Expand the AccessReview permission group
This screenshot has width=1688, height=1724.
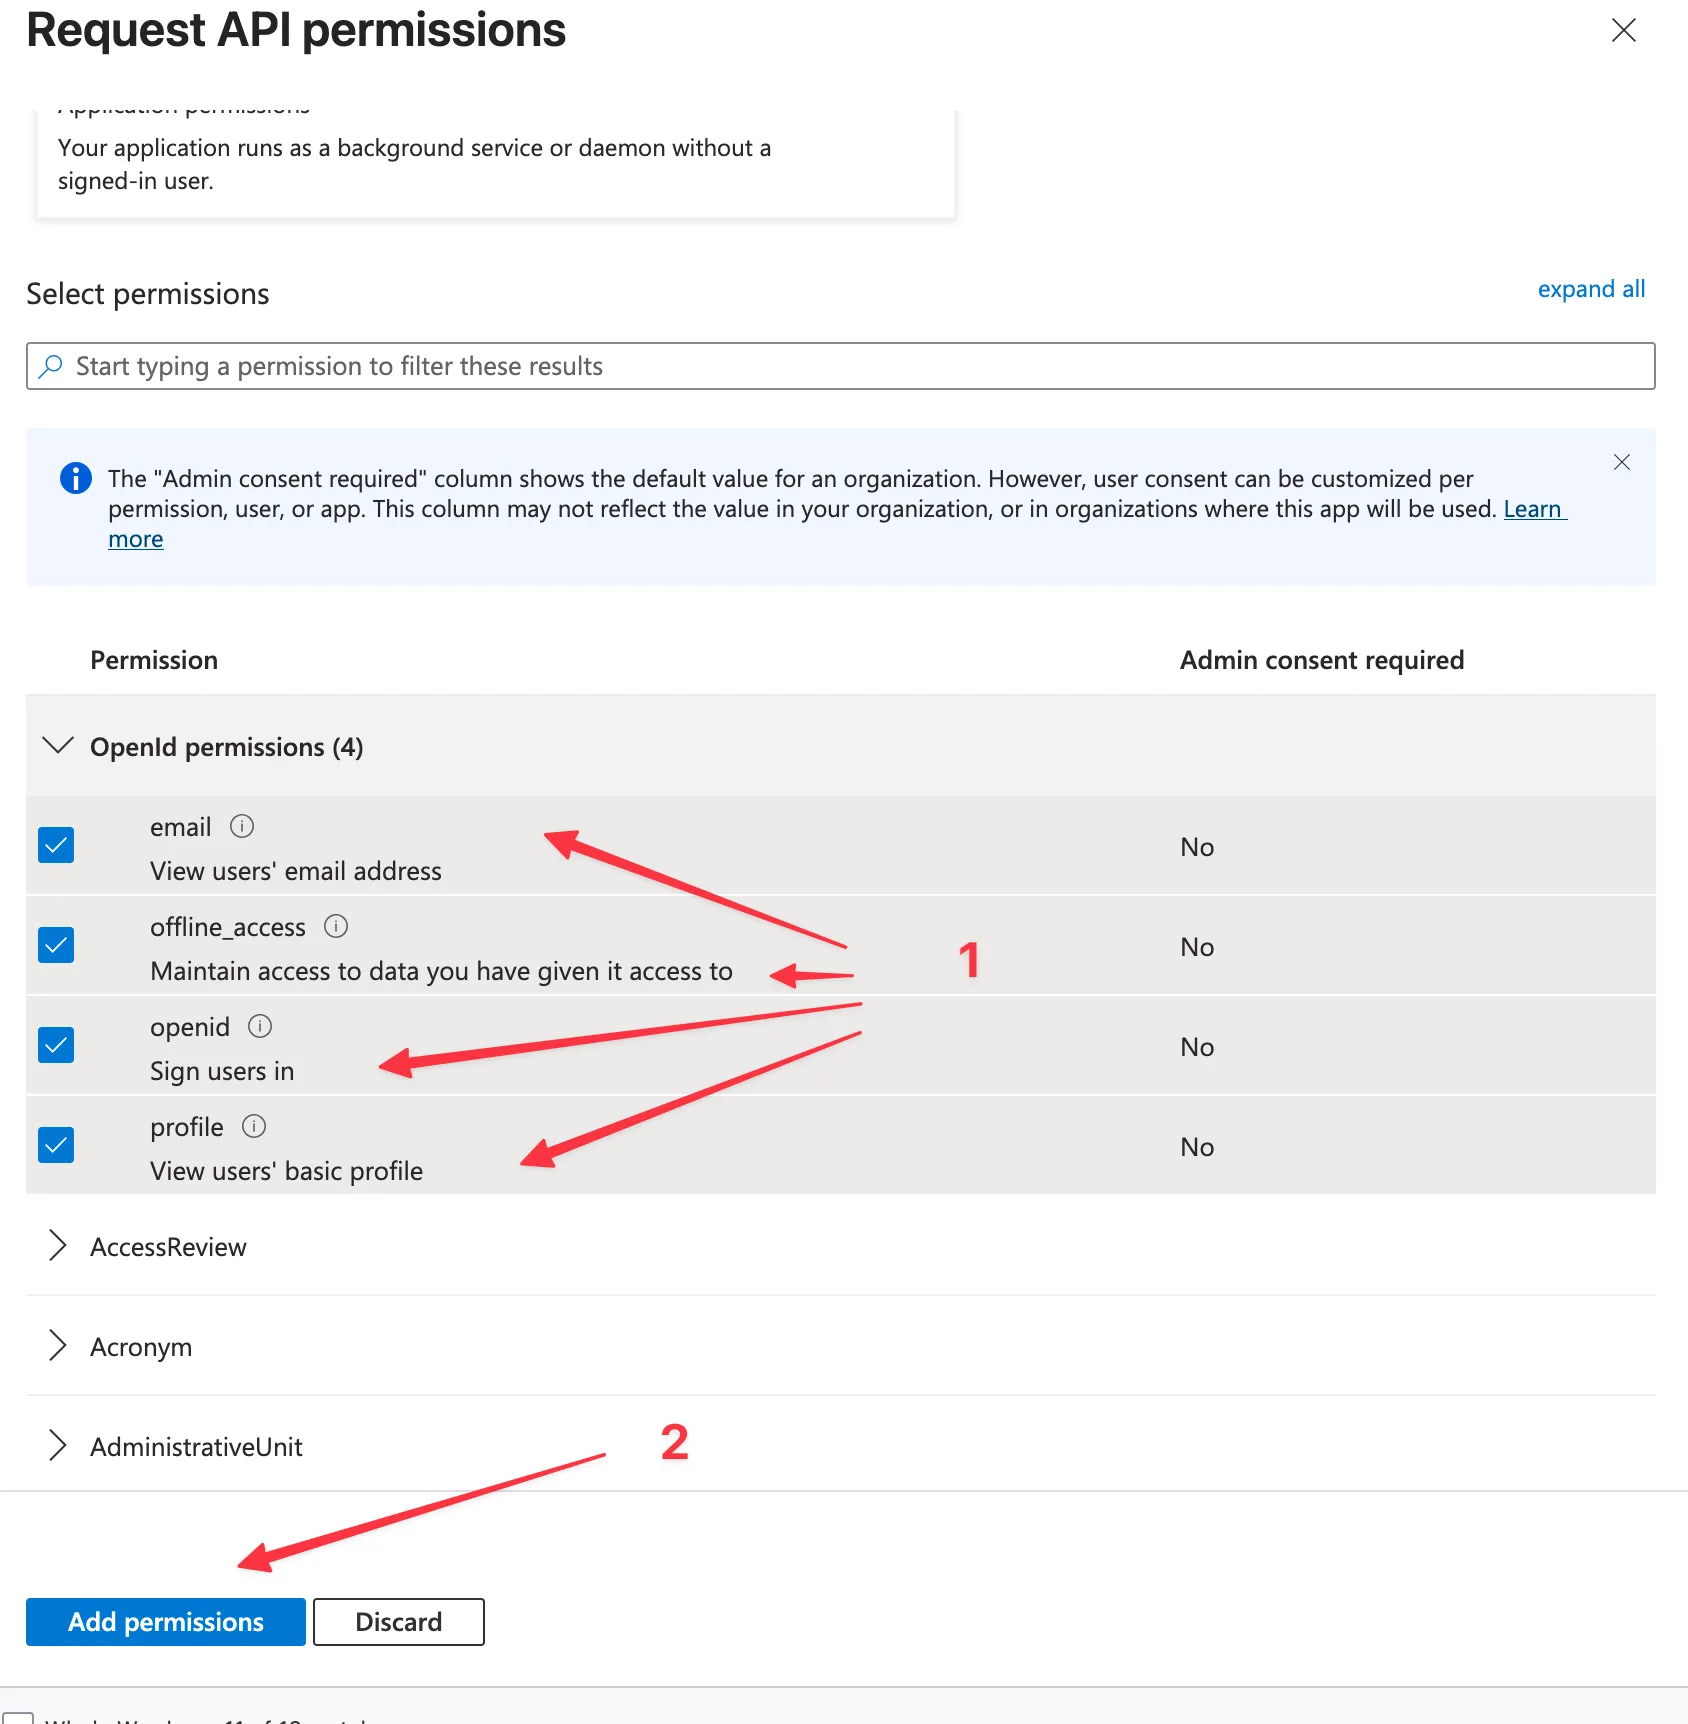[x=58, y=1246]
